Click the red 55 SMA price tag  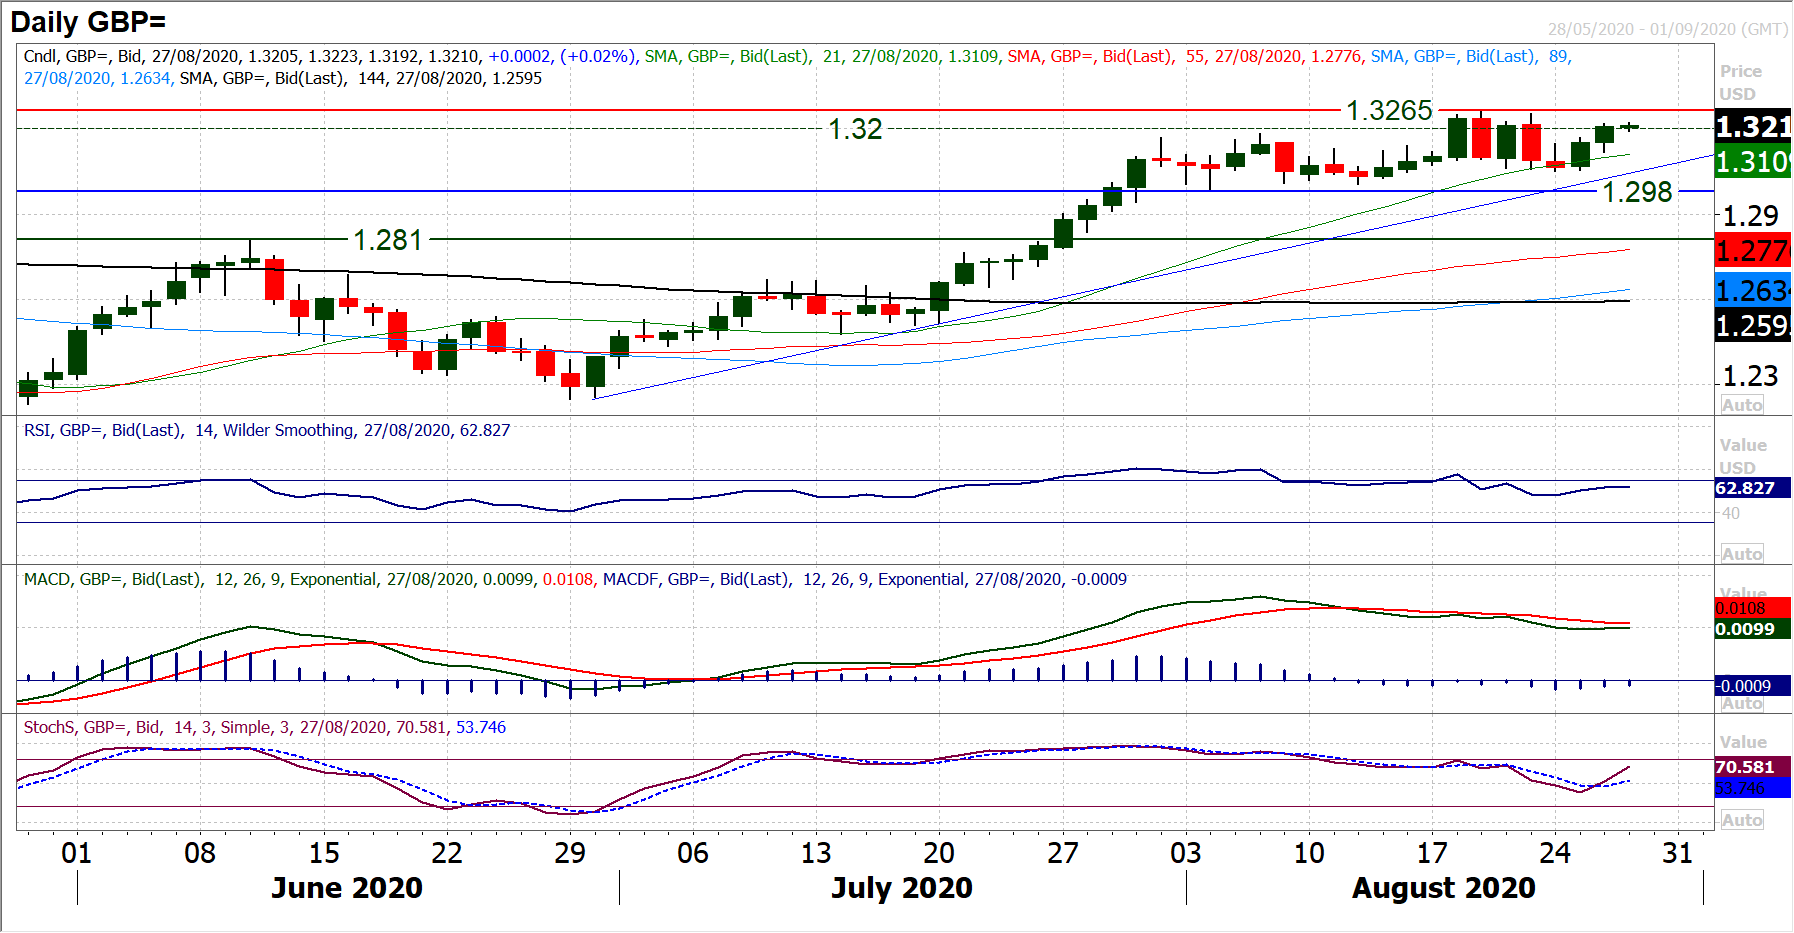(1751, 250)
